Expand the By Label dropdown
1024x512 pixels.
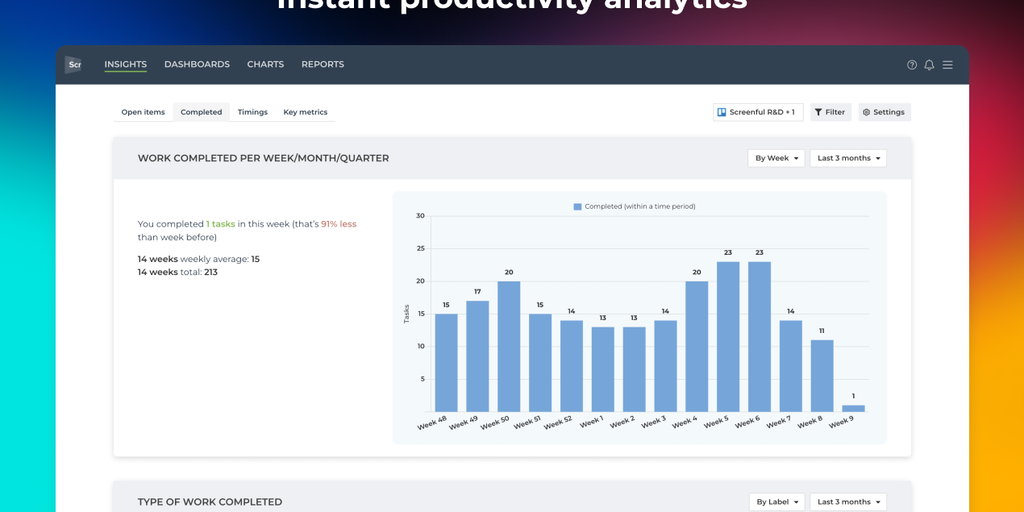(776, 502)
